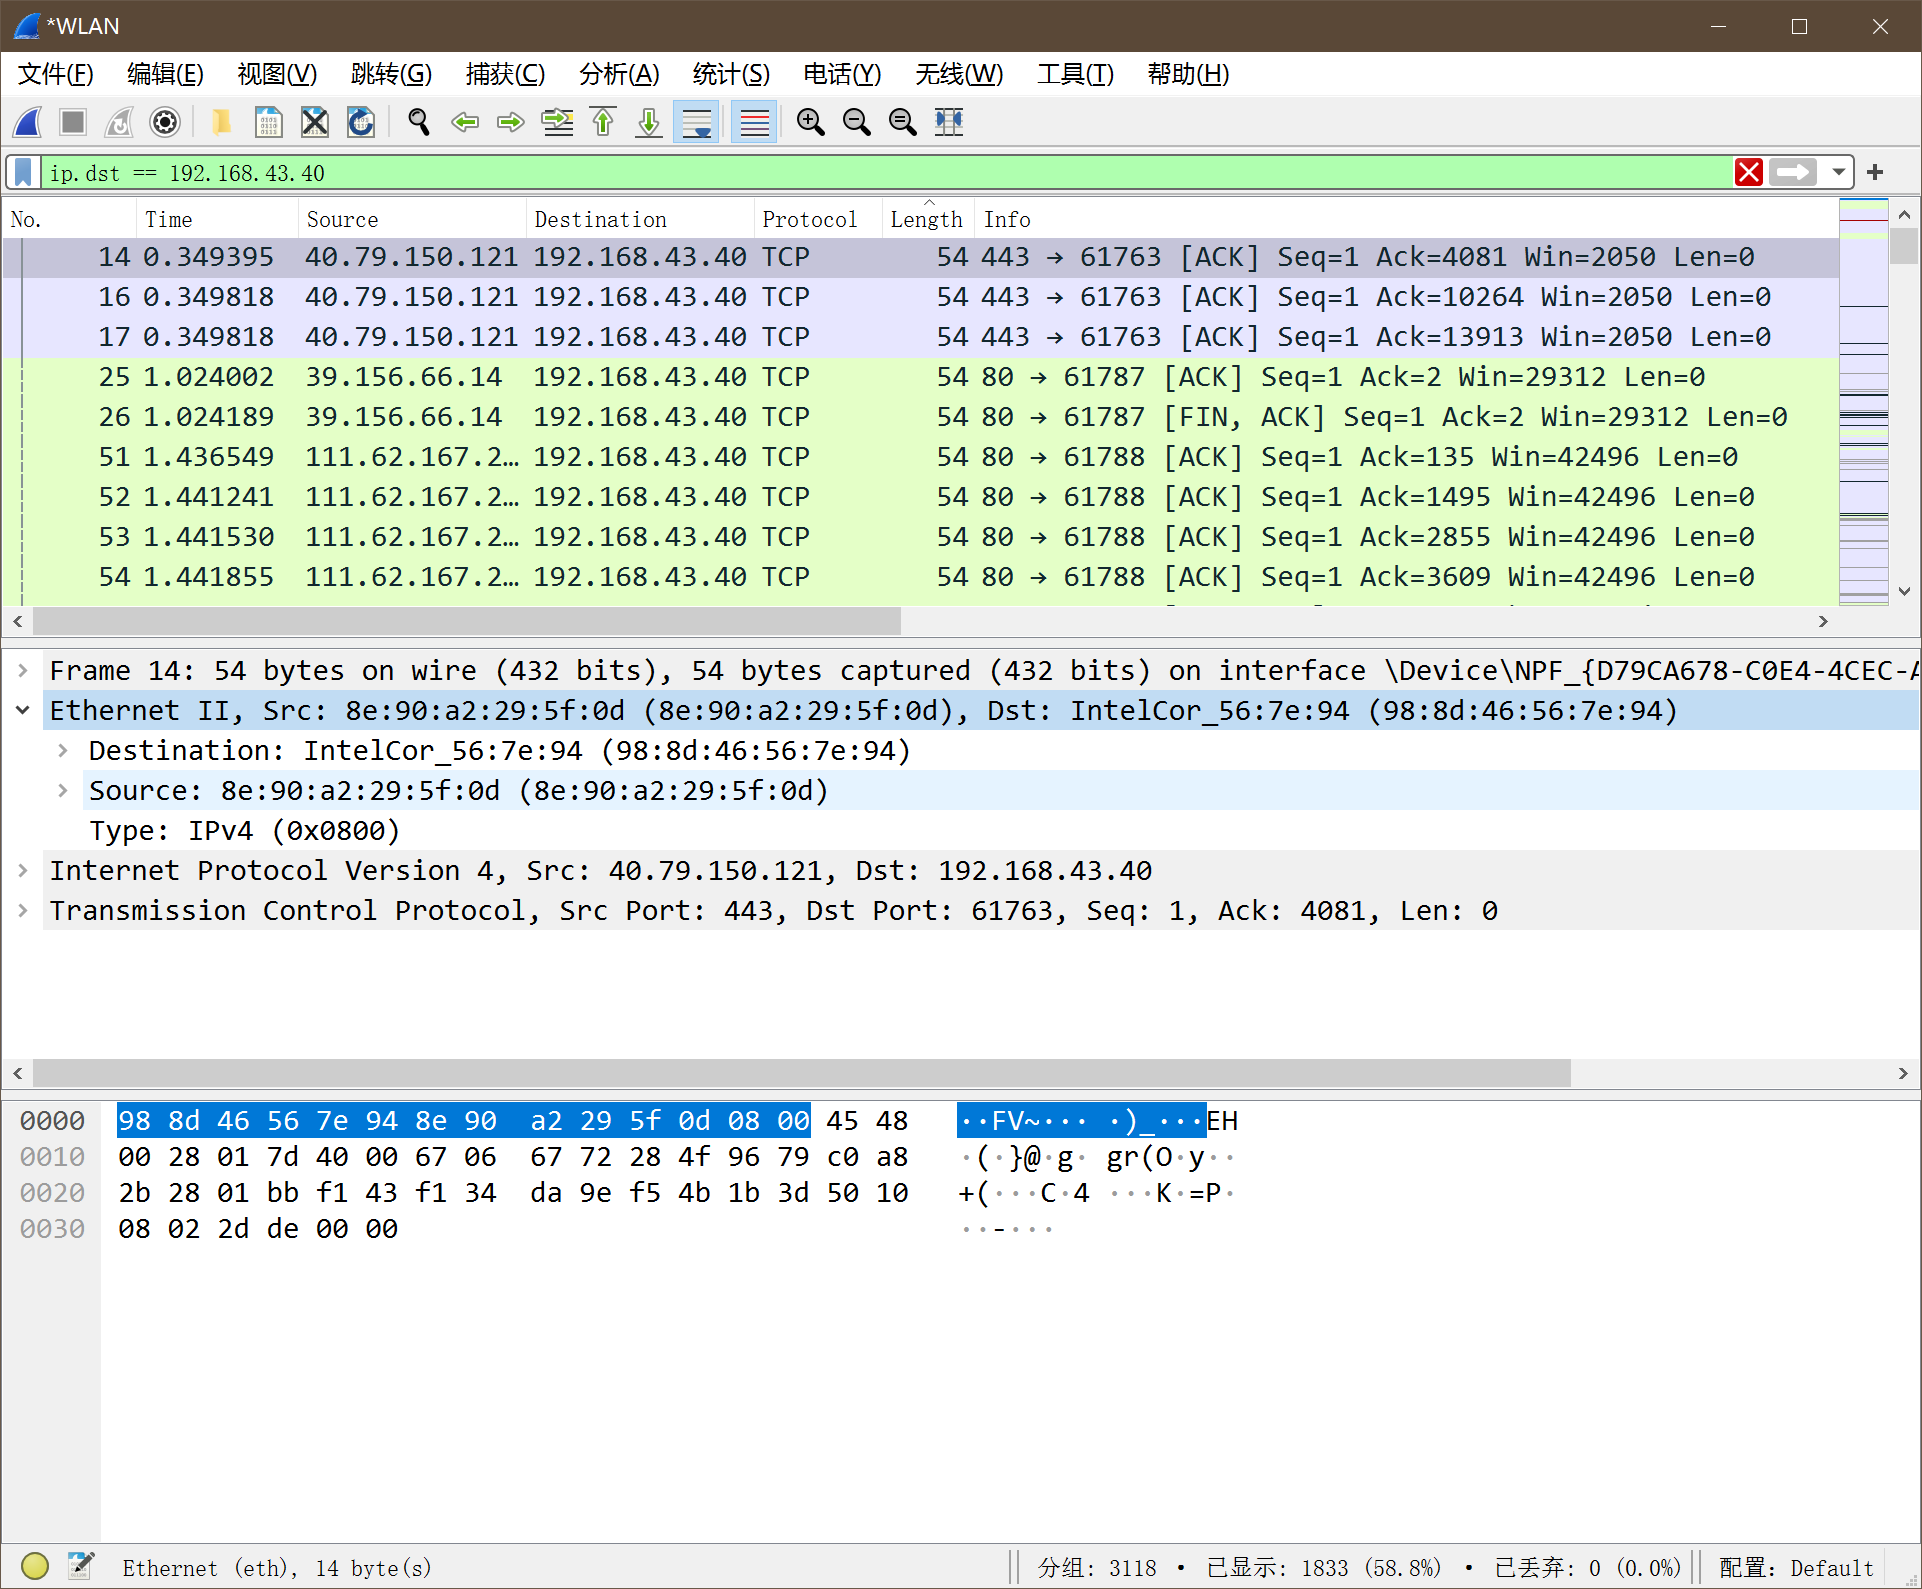Open expert info circle in status bar
Image resolution: width=1922 pixels, height=1589 pixels.
coord(35,1566)
